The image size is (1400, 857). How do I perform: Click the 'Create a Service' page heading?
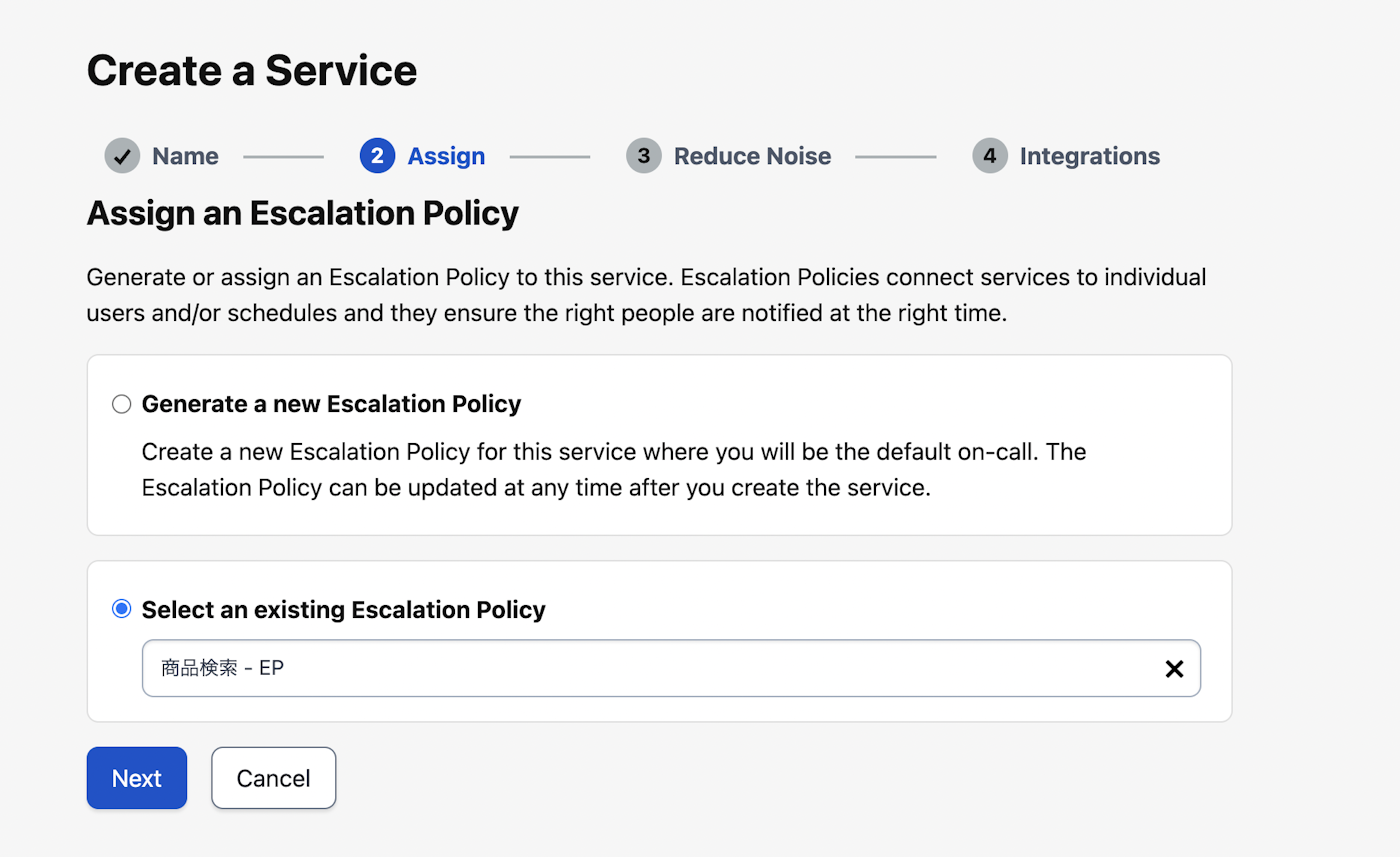coord(252,71)
